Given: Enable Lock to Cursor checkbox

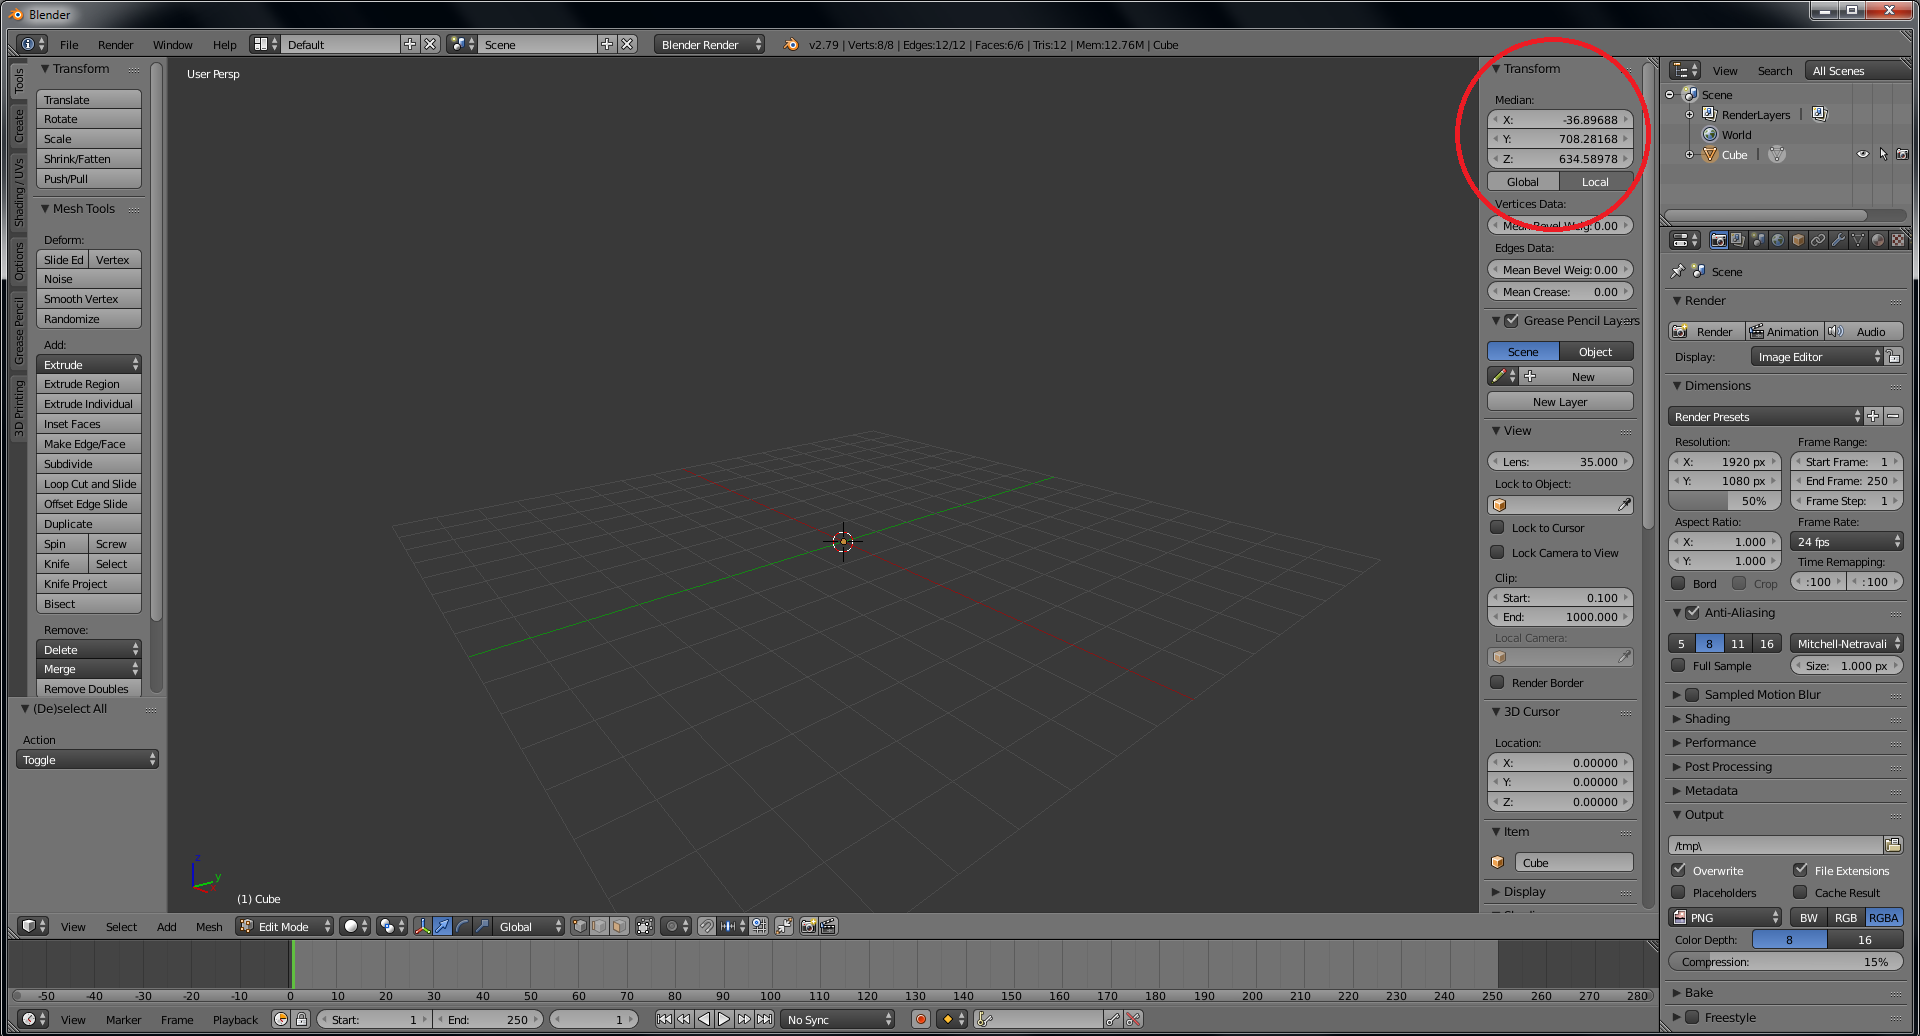Looking at the screenshot, I should coord(1497,527).
